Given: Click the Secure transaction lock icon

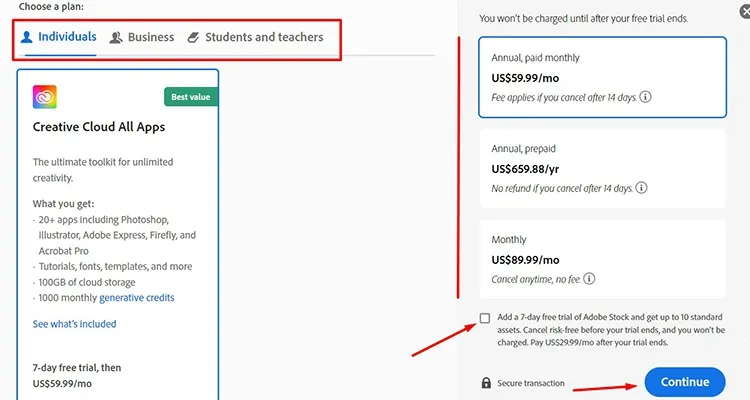Looking at the screenshot, I should (x=486, y=383).
